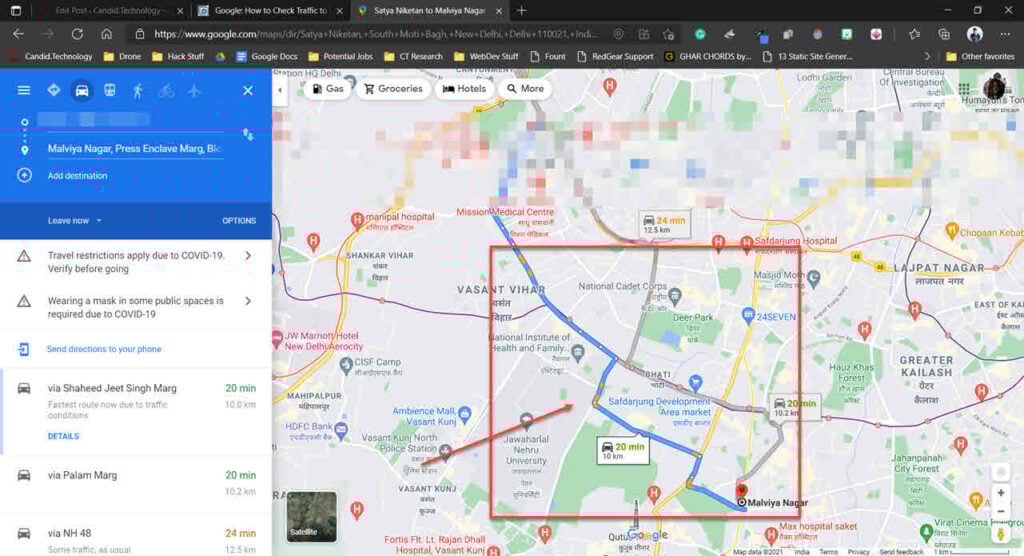
Task: Add destination plus button
Action: pos(24,176)
